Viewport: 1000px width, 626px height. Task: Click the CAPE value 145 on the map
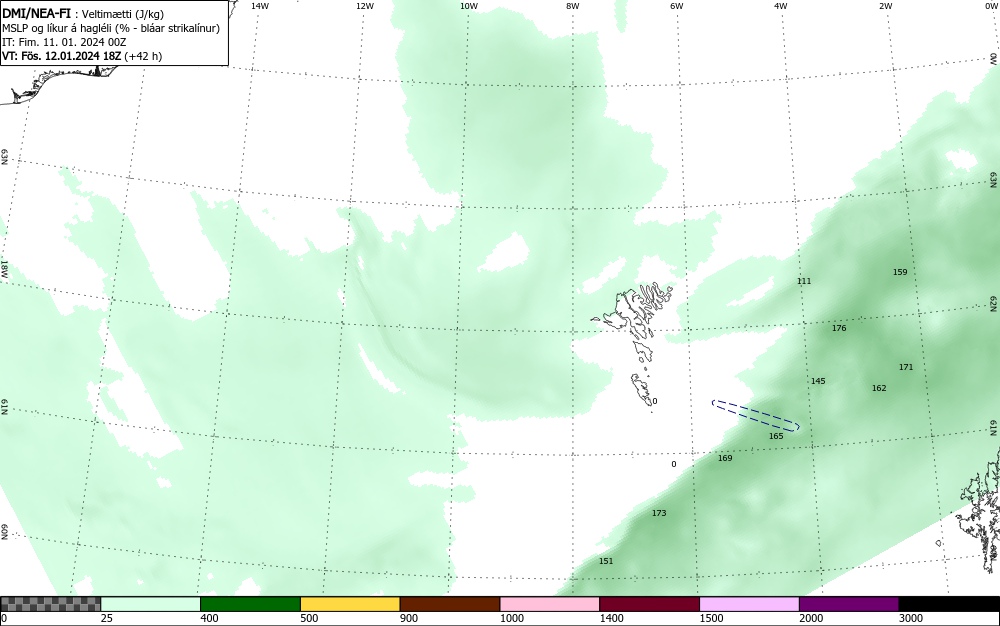pos(818,381)
